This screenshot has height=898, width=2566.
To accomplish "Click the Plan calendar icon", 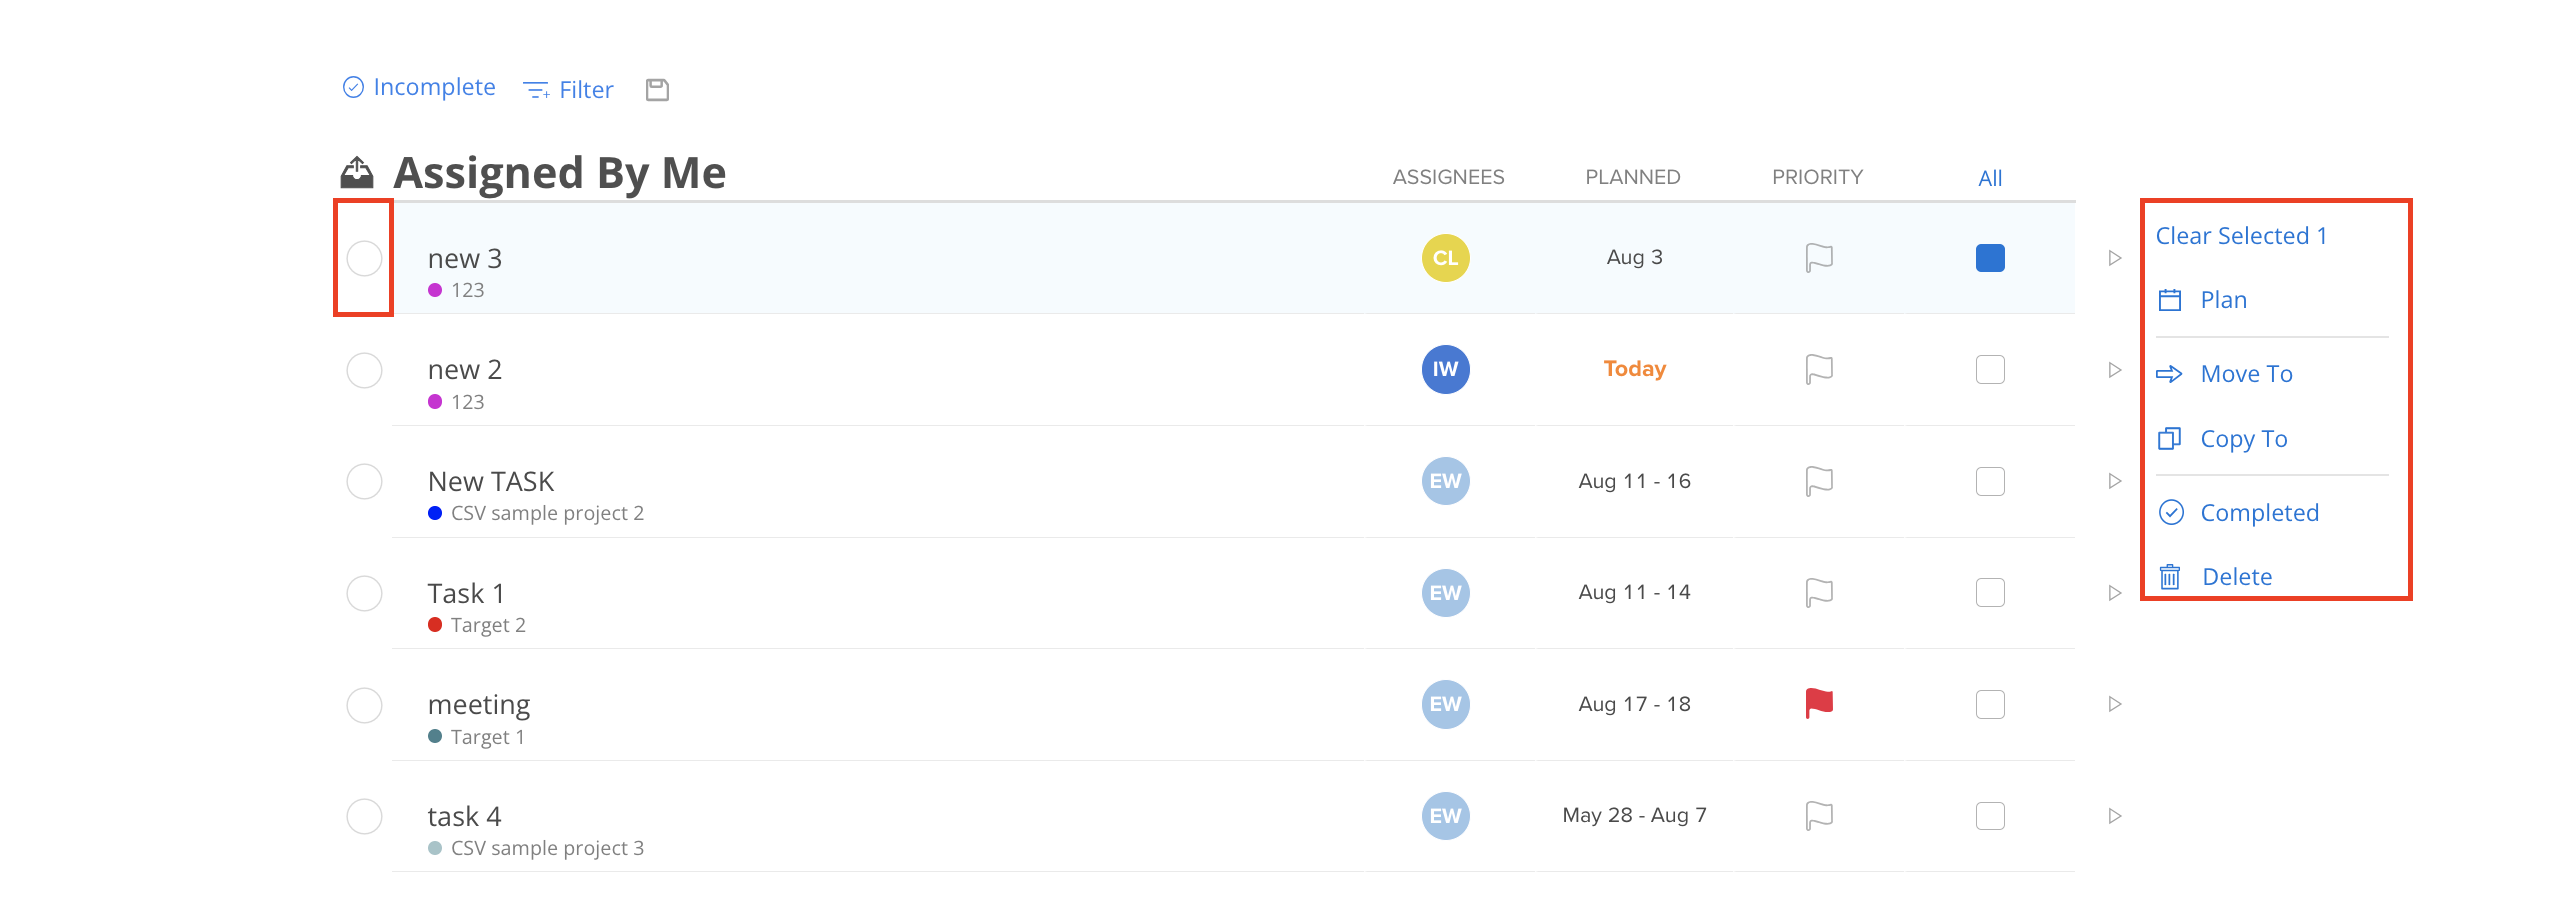I will coord(2170,298).
